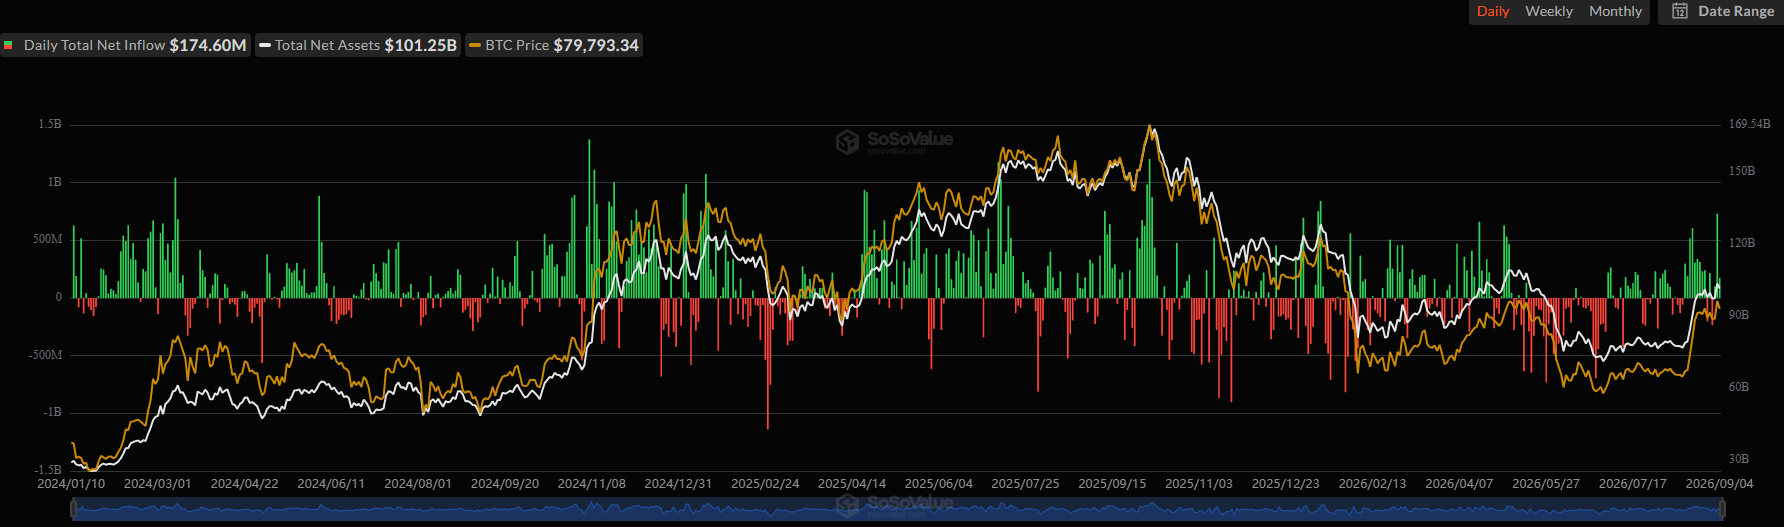Viewport: 1784px width, 527px height.
Task: Switch to the Weekly view tab
Action: (1548, 11)
